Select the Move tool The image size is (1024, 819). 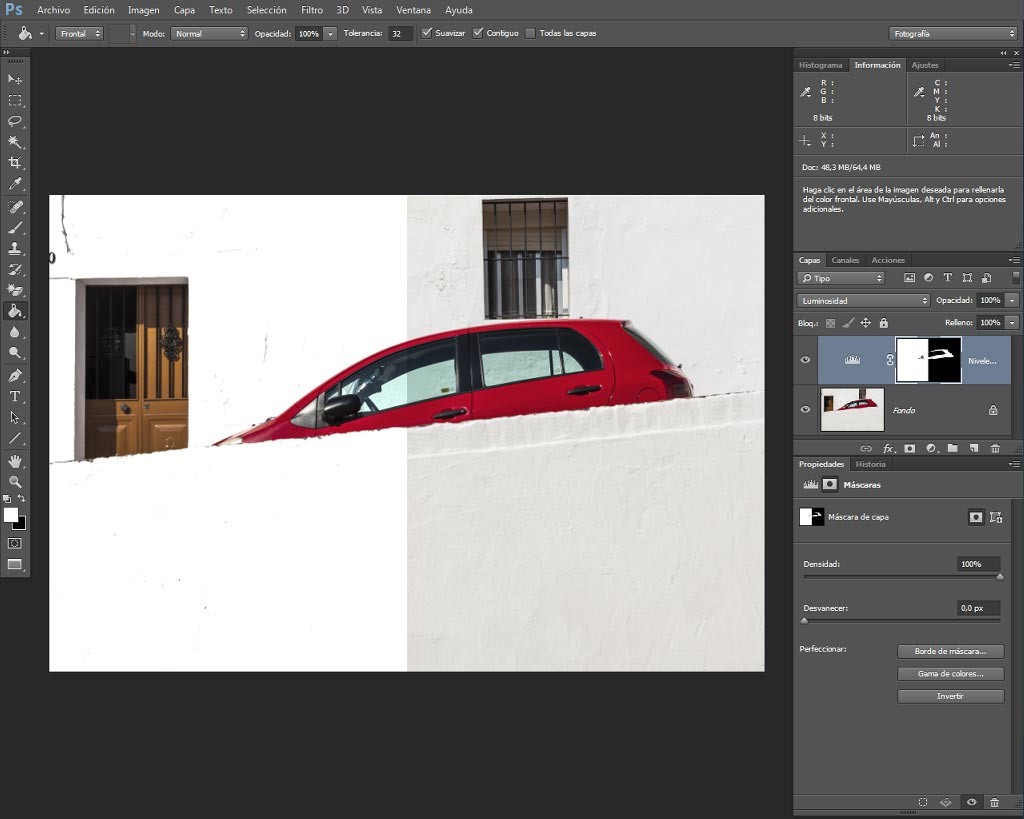click(x=14, y=80)
